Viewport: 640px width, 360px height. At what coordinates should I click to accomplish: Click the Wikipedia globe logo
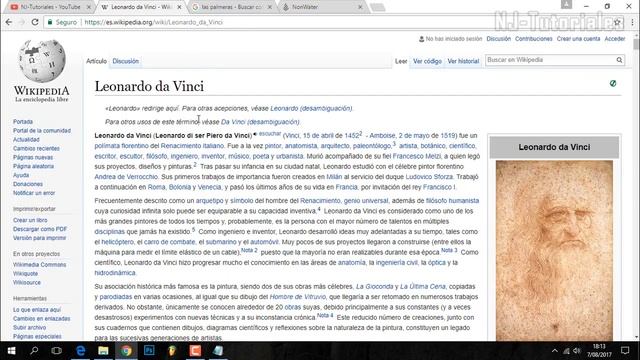point(42,60)
